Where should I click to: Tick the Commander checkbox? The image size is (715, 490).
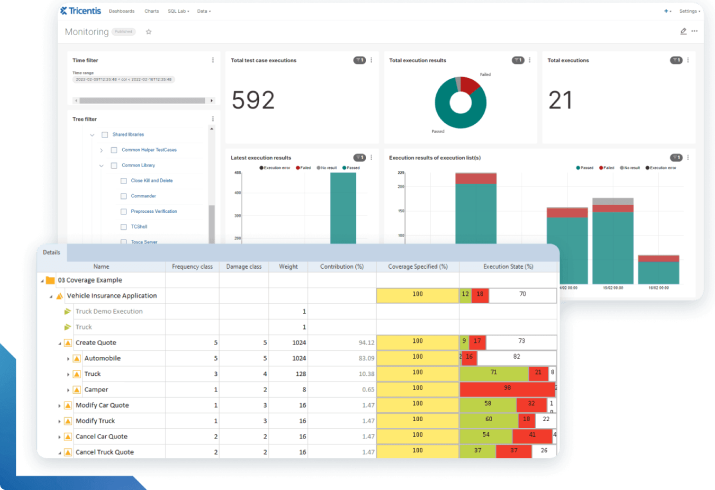(x=124, y=196)
